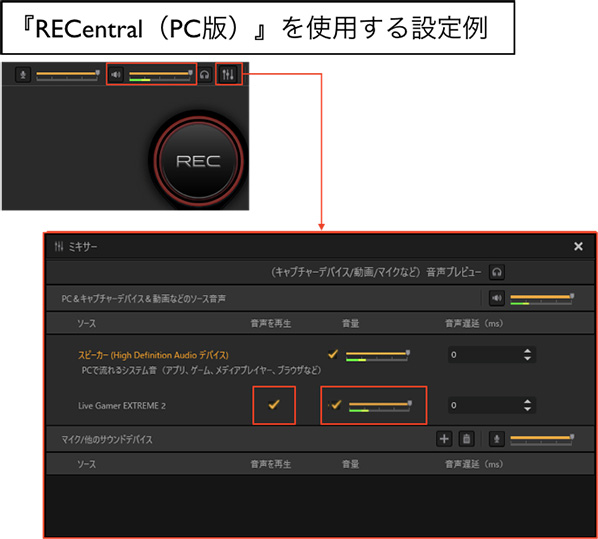Adjust the source audio master volume slider
Screen dimensions: 598x539
(x=542, y=299)
